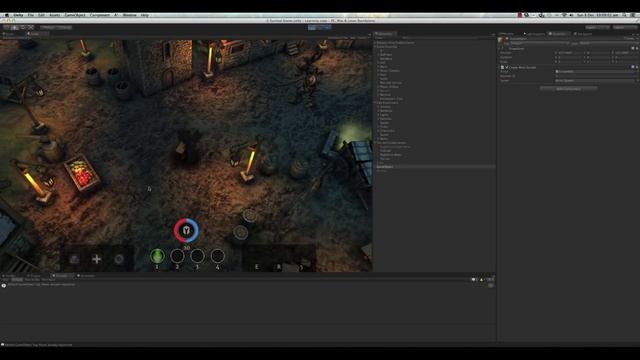Open Notification Center in the macOS menu bar
Screen dimensions: 640x360
633,15
